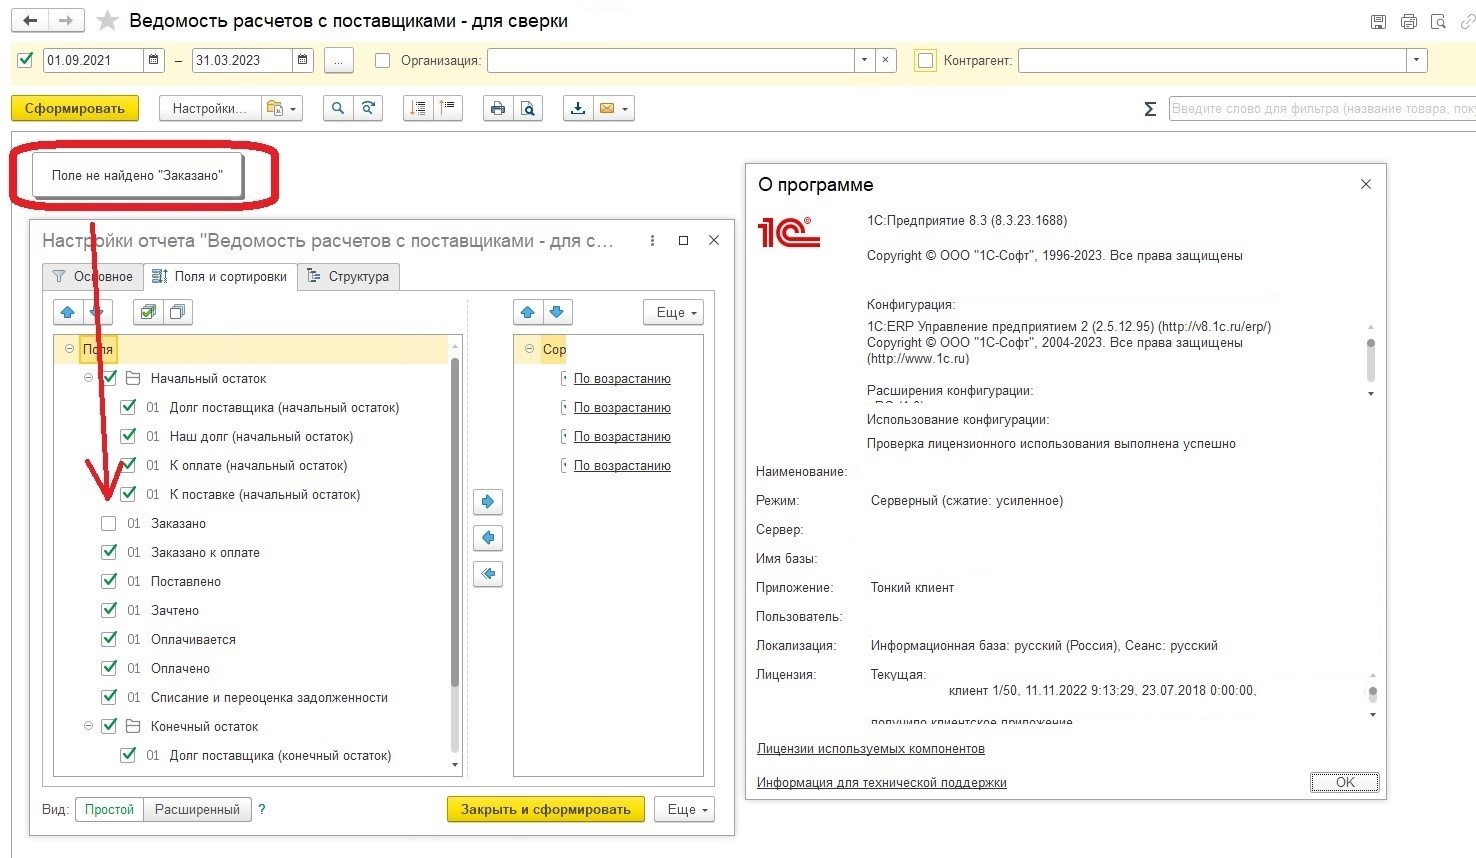The image size is (1476, 858).
Task: Enable the Заказано field checkbox
Action: coord(109,523)
